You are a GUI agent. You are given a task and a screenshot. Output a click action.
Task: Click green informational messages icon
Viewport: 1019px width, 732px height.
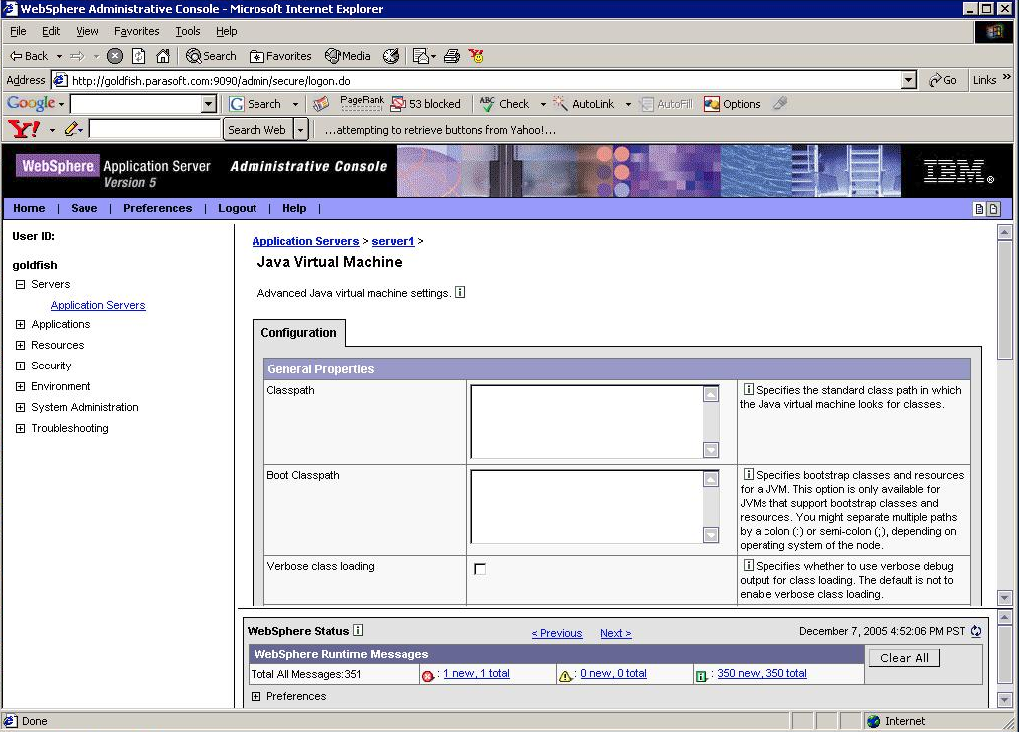[x=702, y=675]
